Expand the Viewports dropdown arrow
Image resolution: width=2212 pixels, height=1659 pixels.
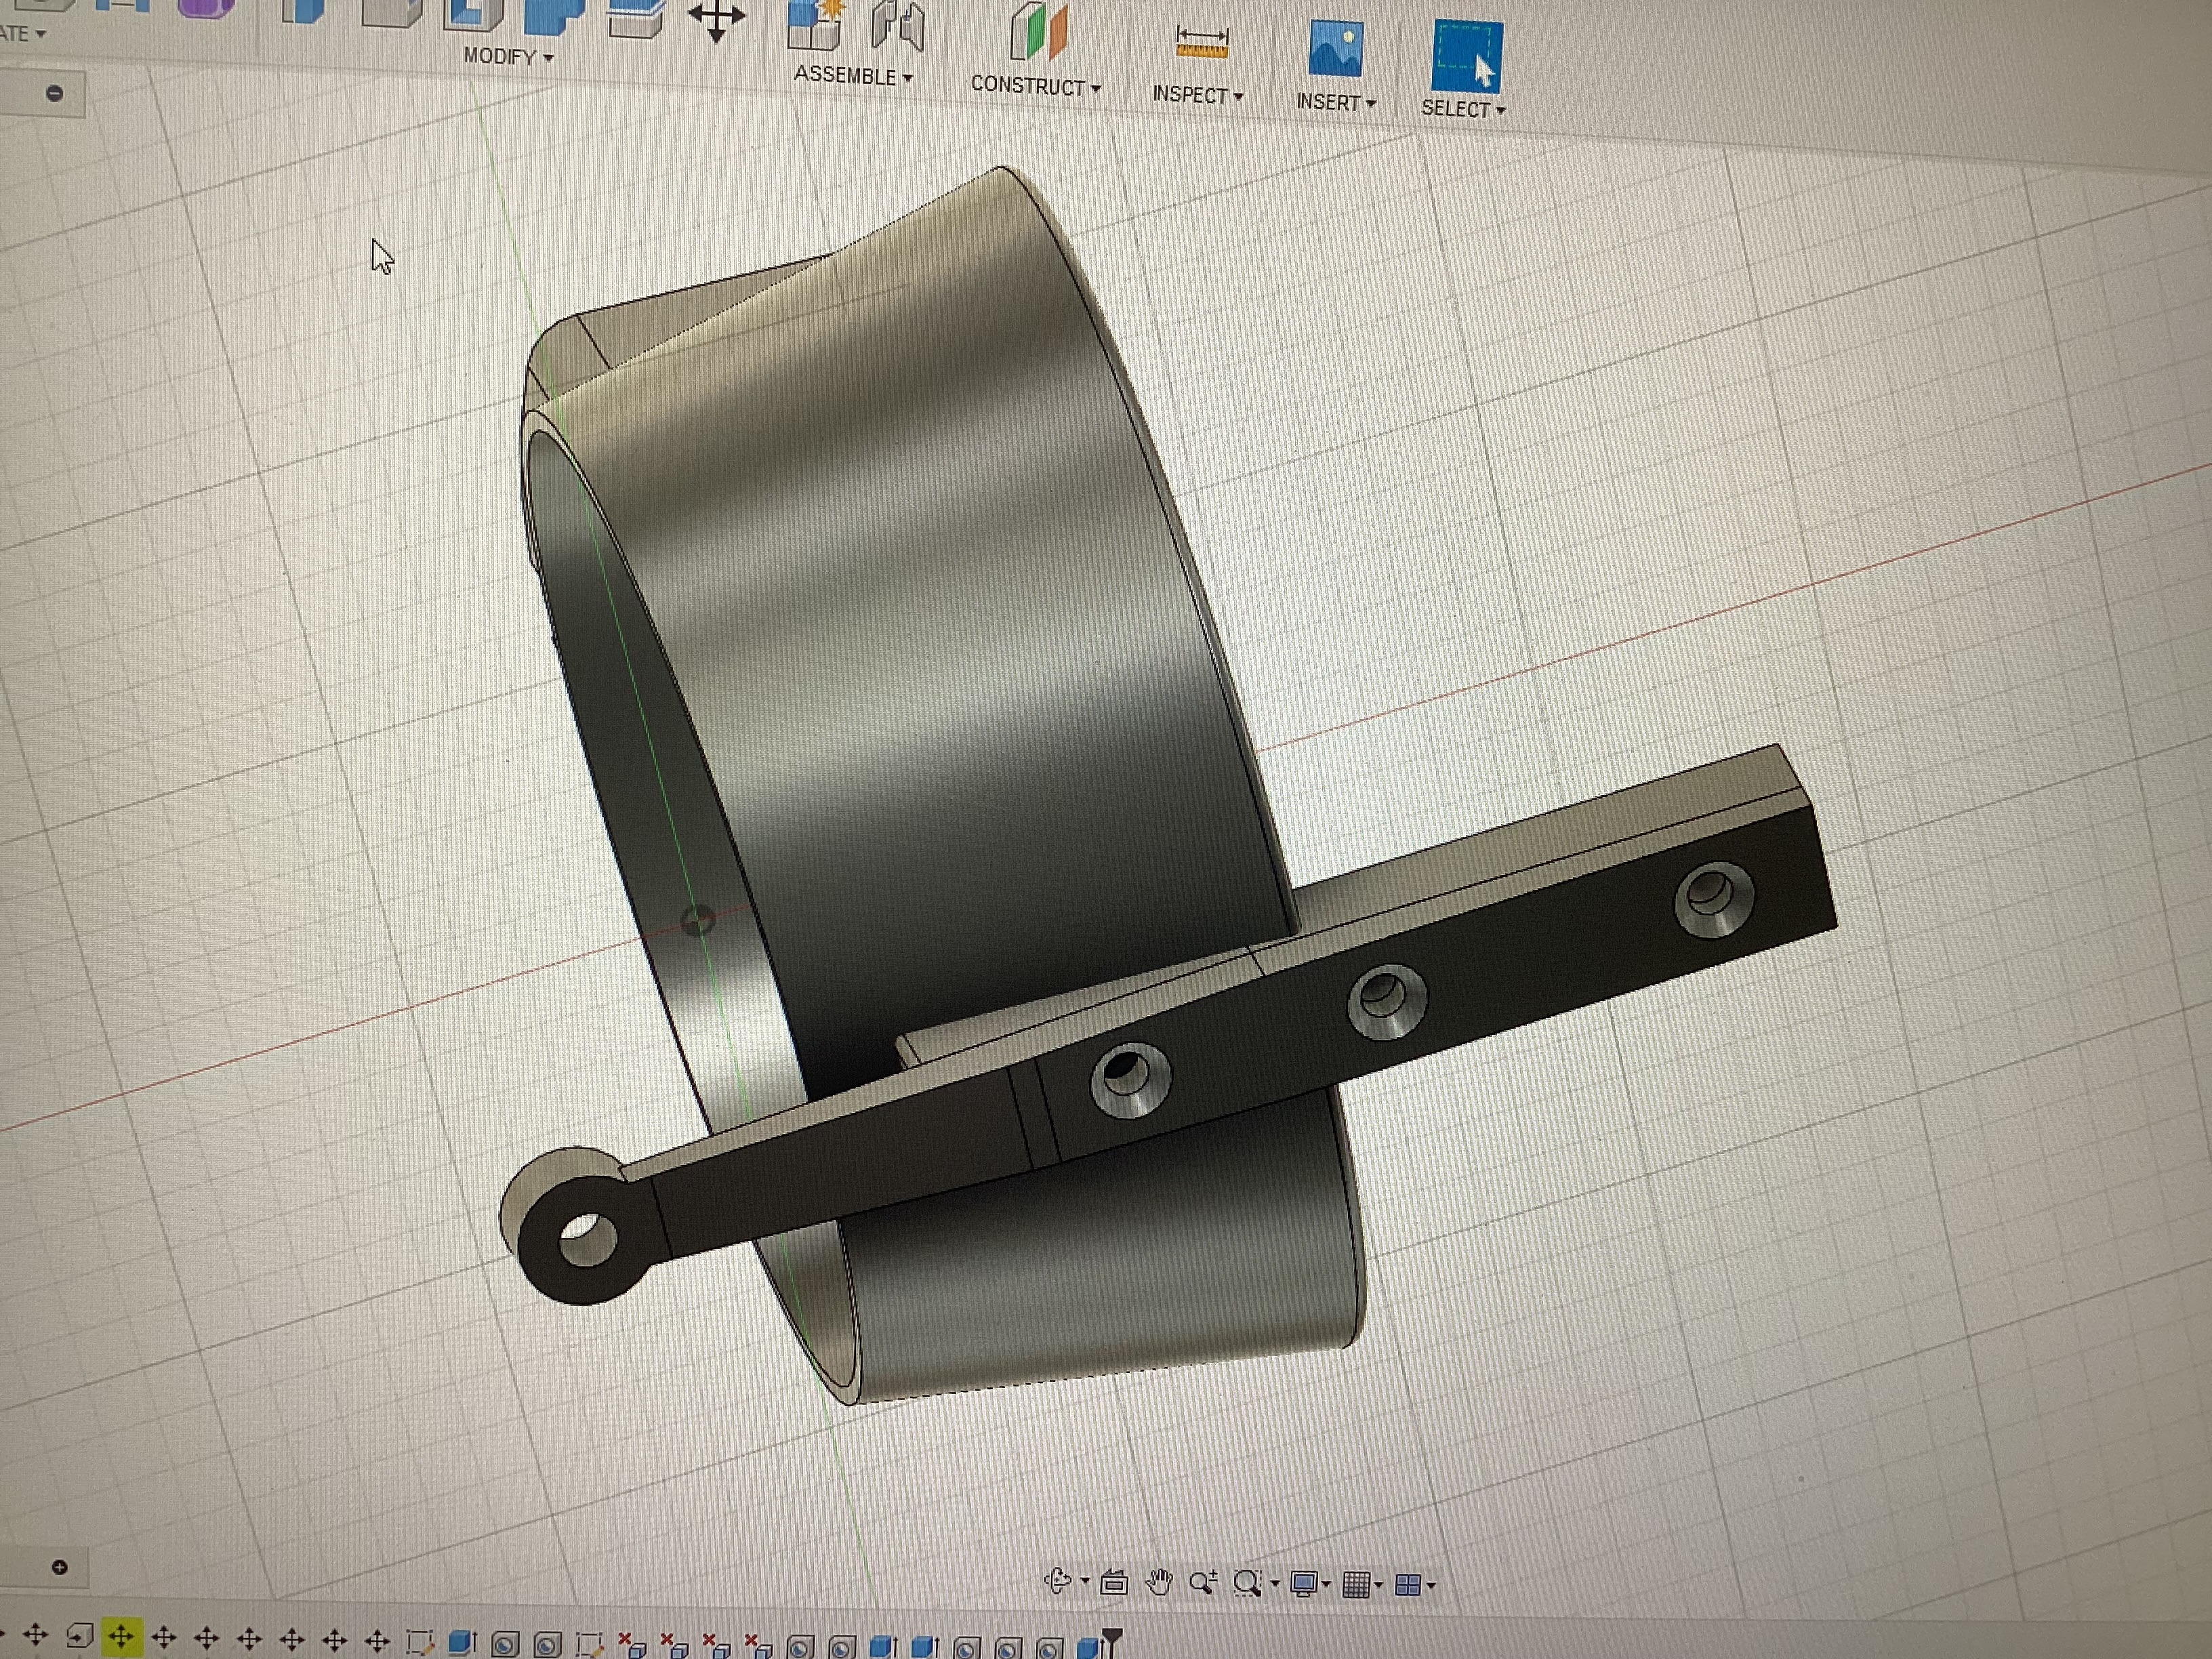(x=1431, y=1586)
